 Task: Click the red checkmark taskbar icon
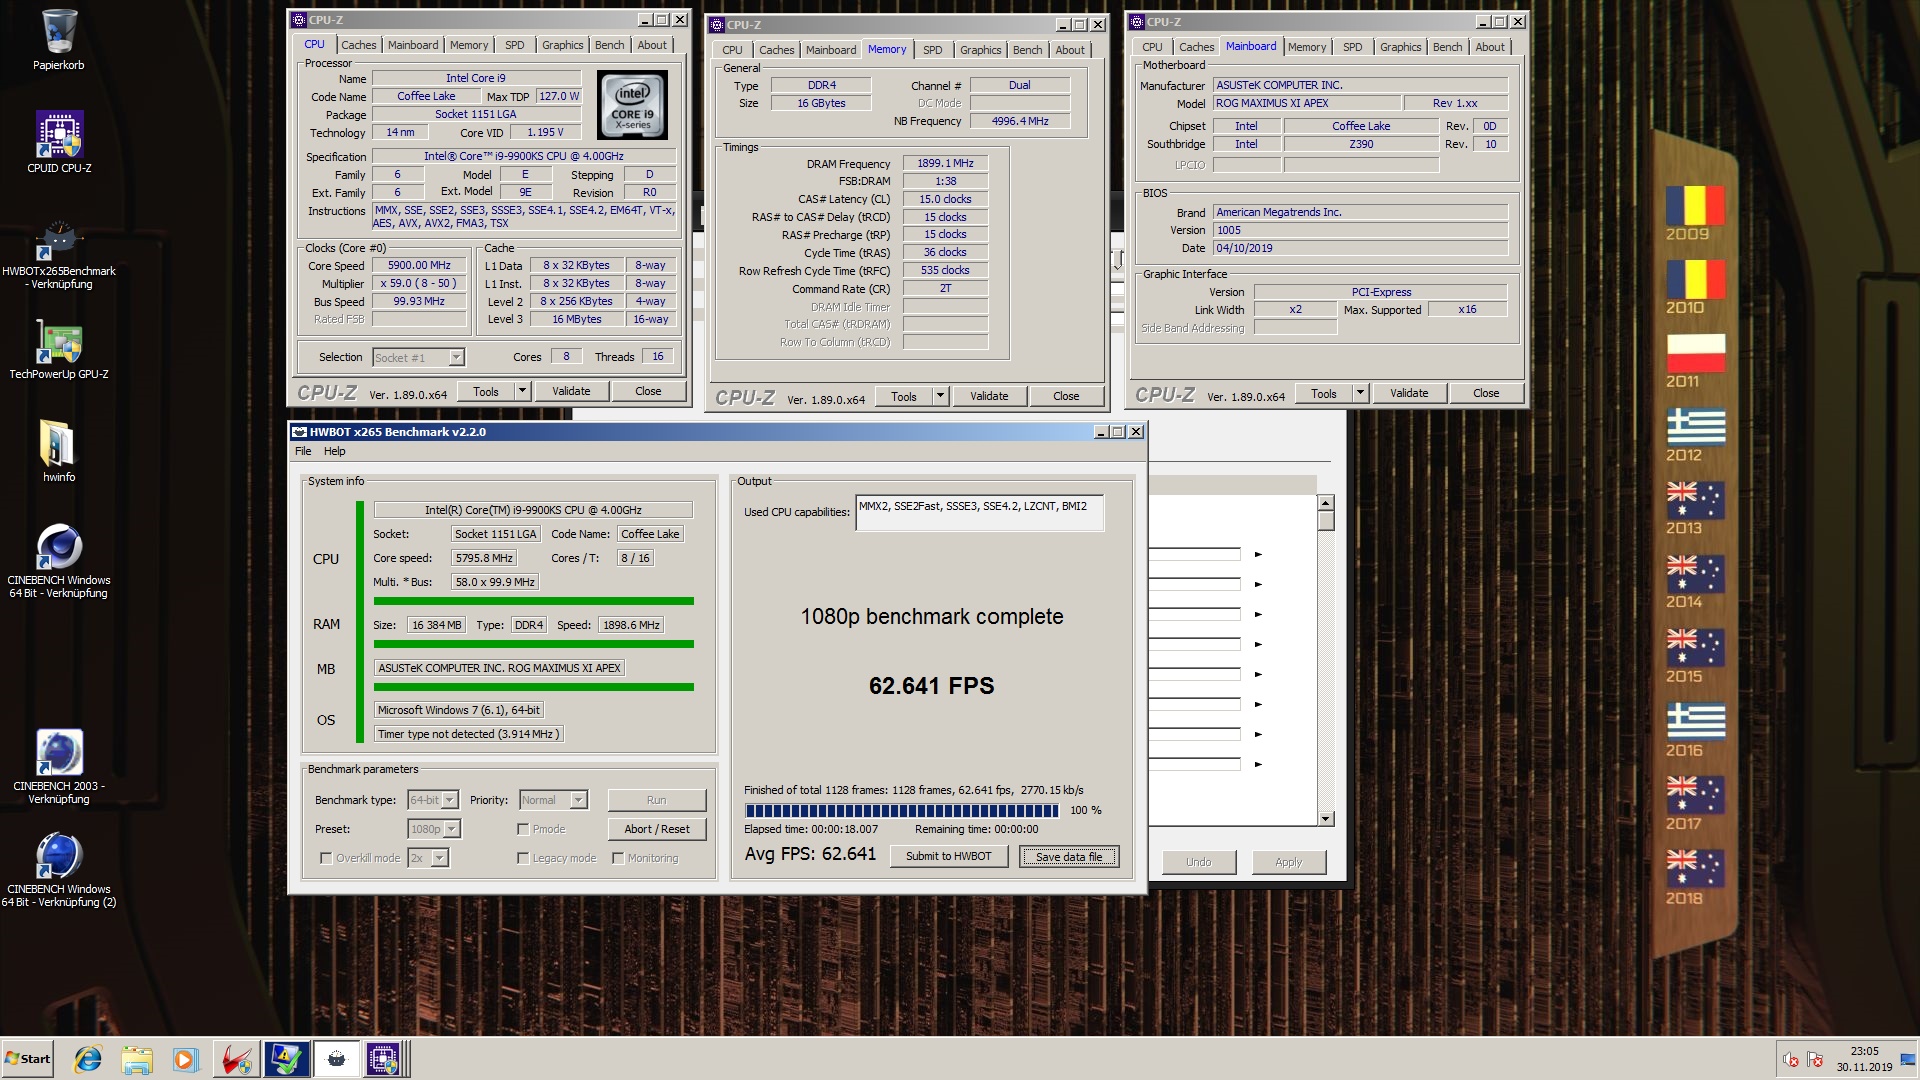pos(237,1059)
